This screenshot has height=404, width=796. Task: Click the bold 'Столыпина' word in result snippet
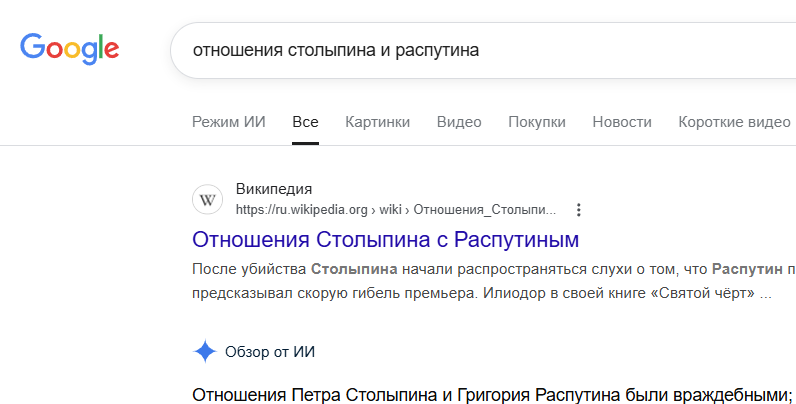(354, 269)
